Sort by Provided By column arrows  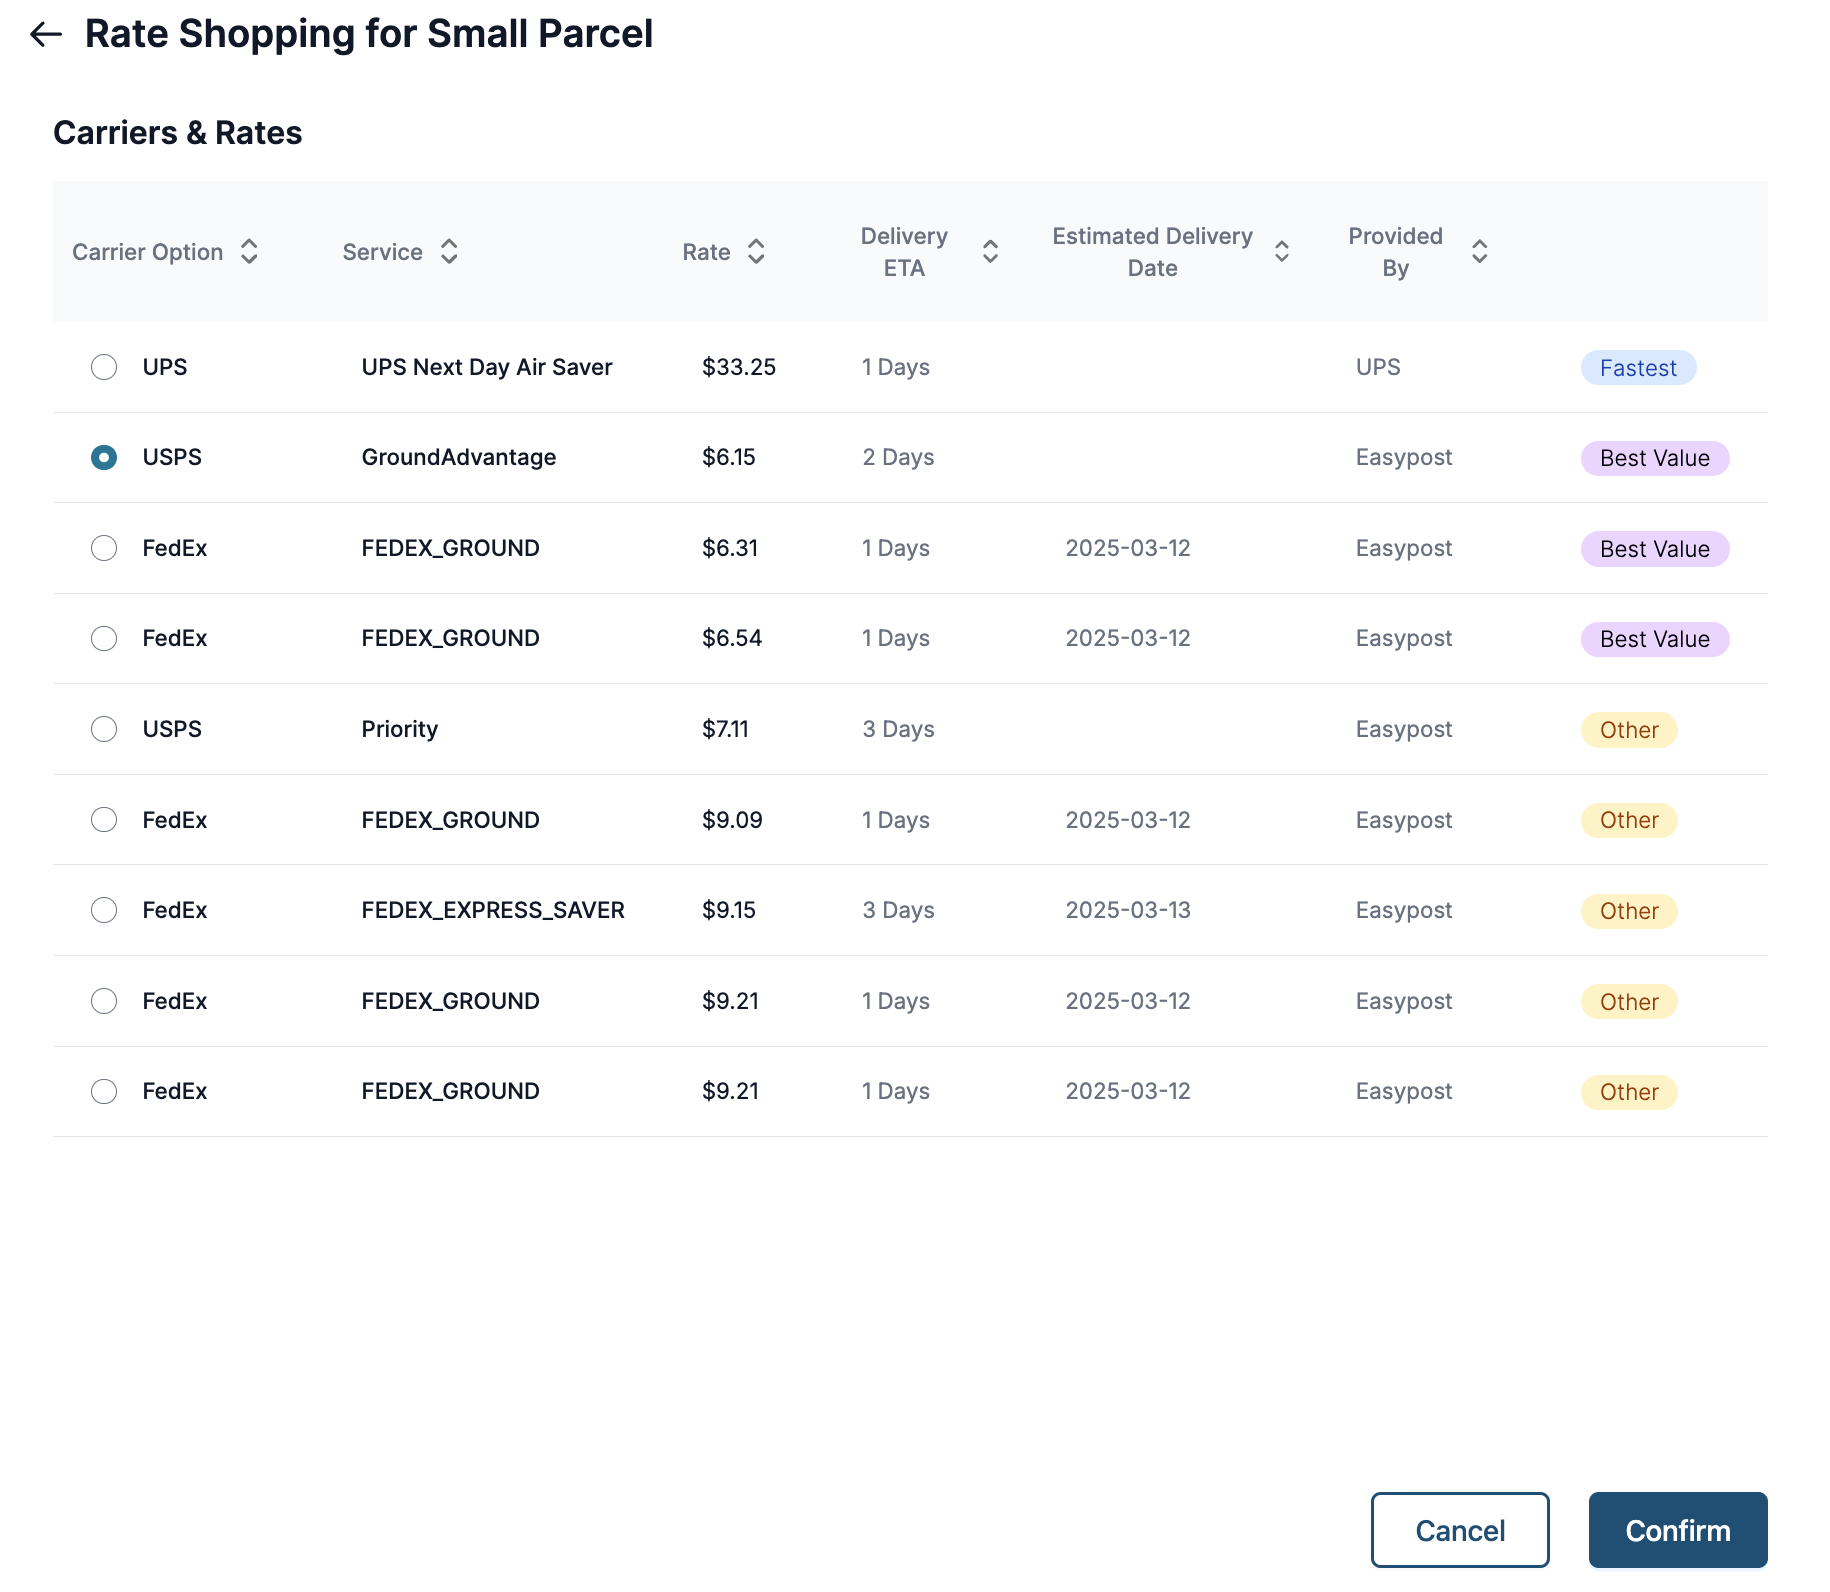click(1479, 252)
